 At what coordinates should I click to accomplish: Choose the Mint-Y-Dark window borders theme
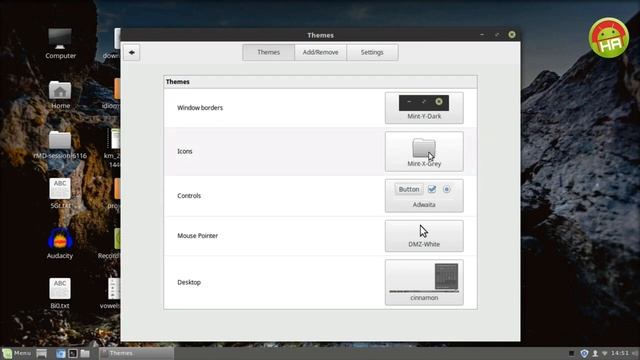[x=424, y=108]
